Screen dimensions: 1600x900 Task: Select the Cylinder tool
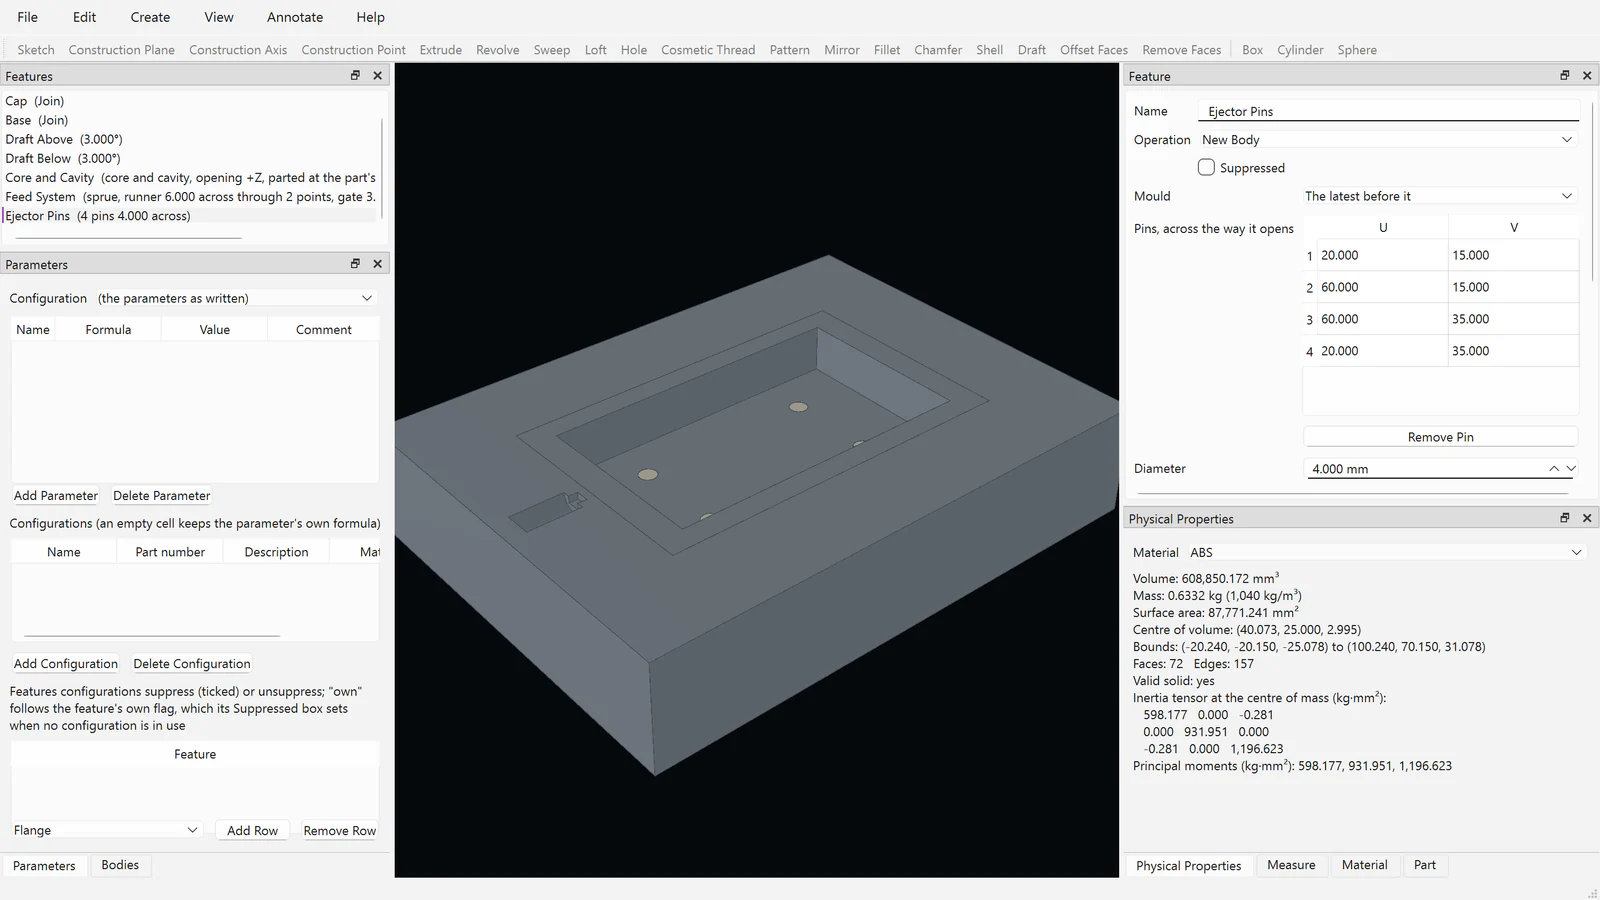click(x=1300, y=50)
